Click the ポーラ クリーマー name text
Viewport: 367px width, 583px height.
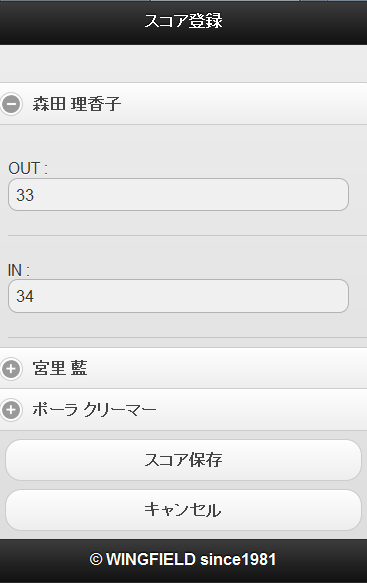[x=94, y=410]
